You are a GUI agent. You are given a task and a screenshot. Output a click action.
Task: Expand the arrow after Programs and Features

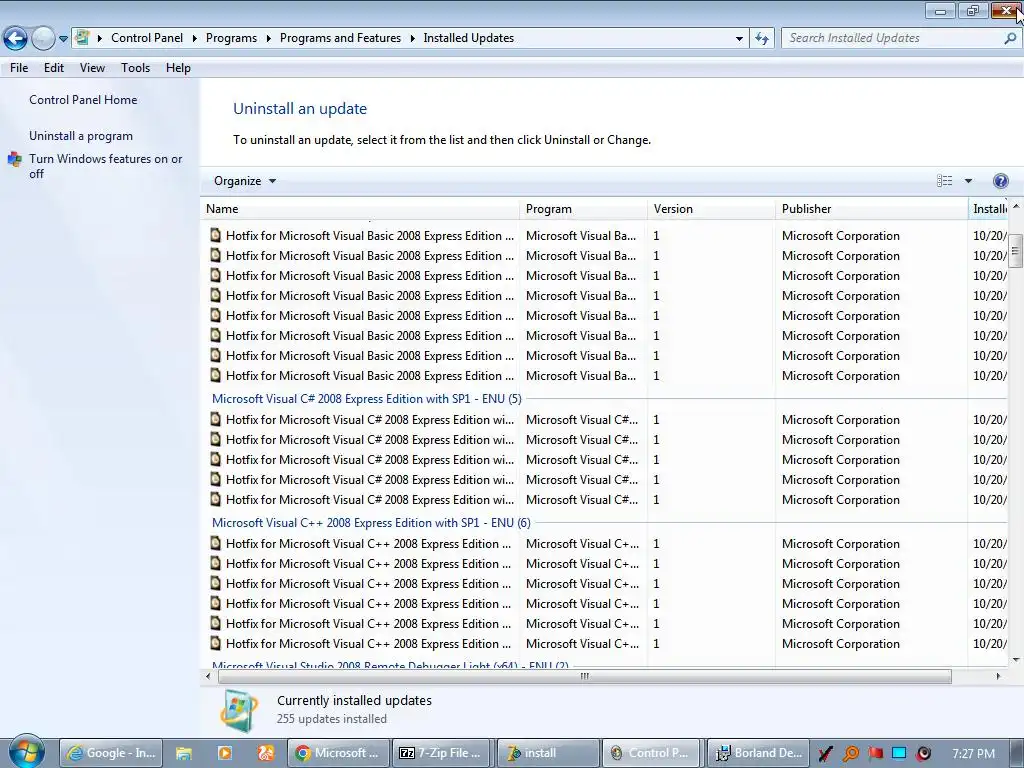click(x=412, y=39)
